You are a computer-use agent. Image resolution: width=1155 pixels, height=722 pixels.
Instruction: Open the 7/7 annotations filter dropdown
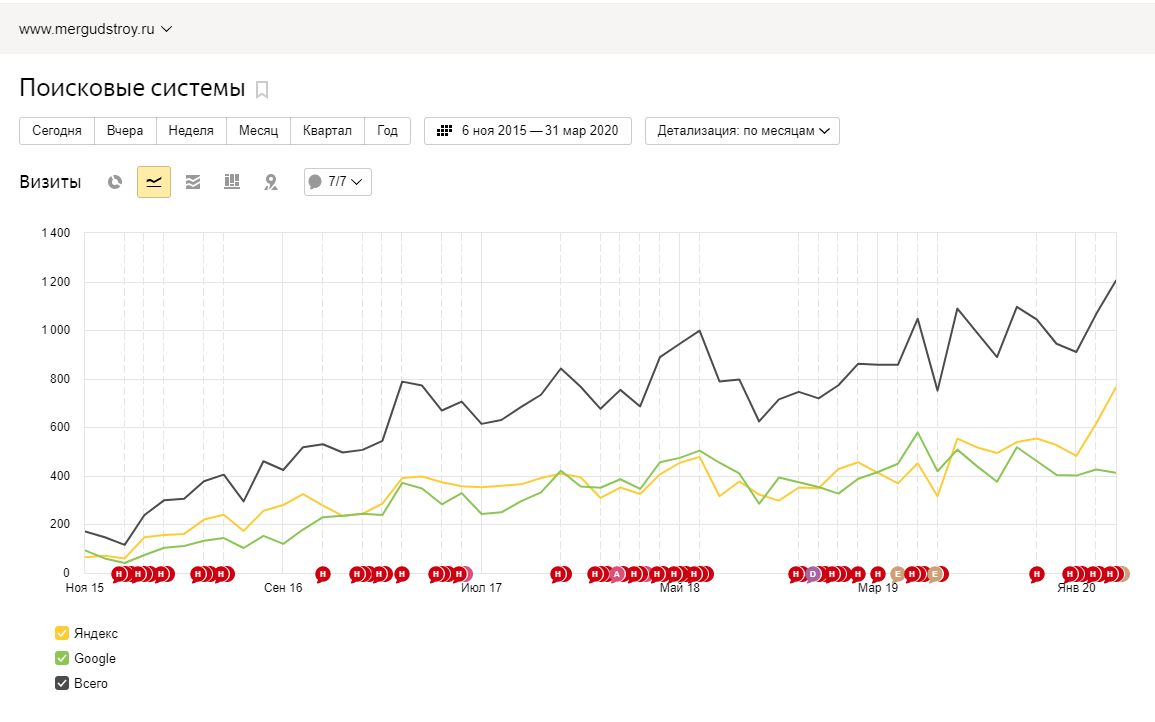(338, 182)
